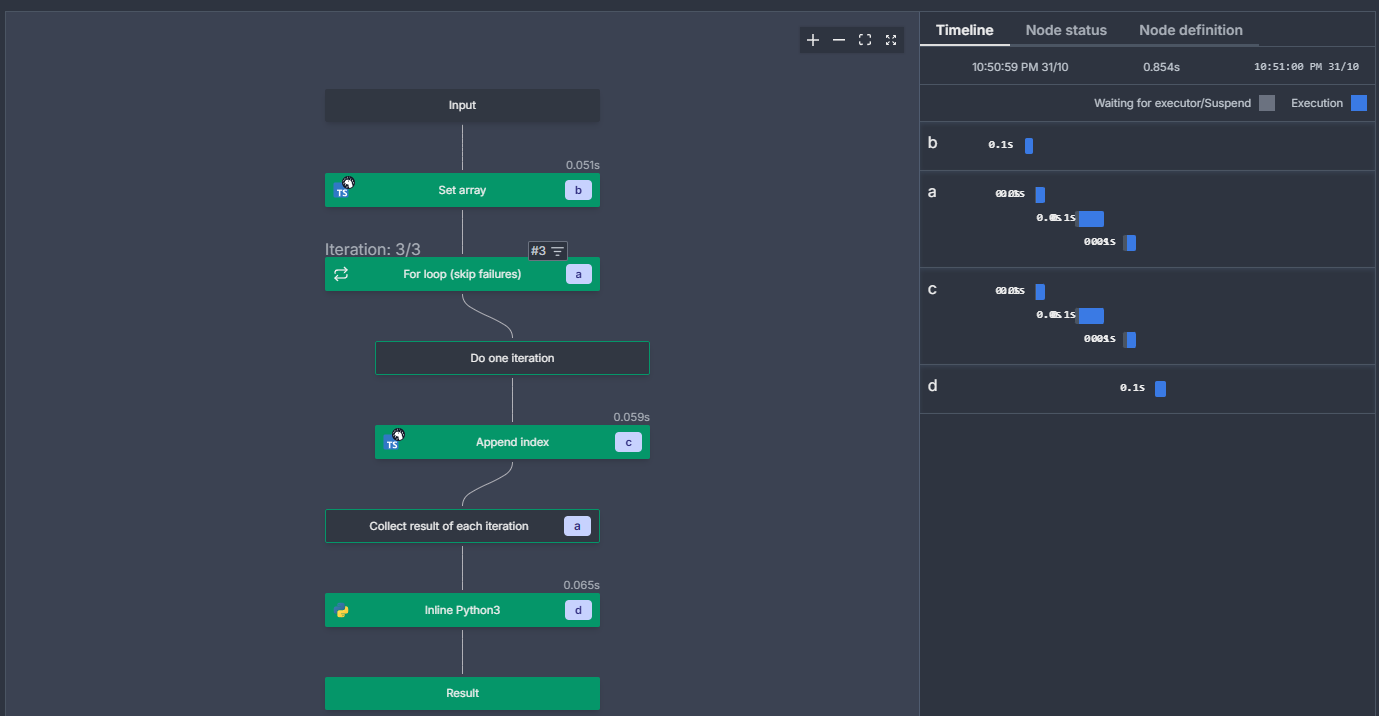Click TypeScript icon on Append index node
Screen dimensions: 1379x716
click(x=393, y=441)
